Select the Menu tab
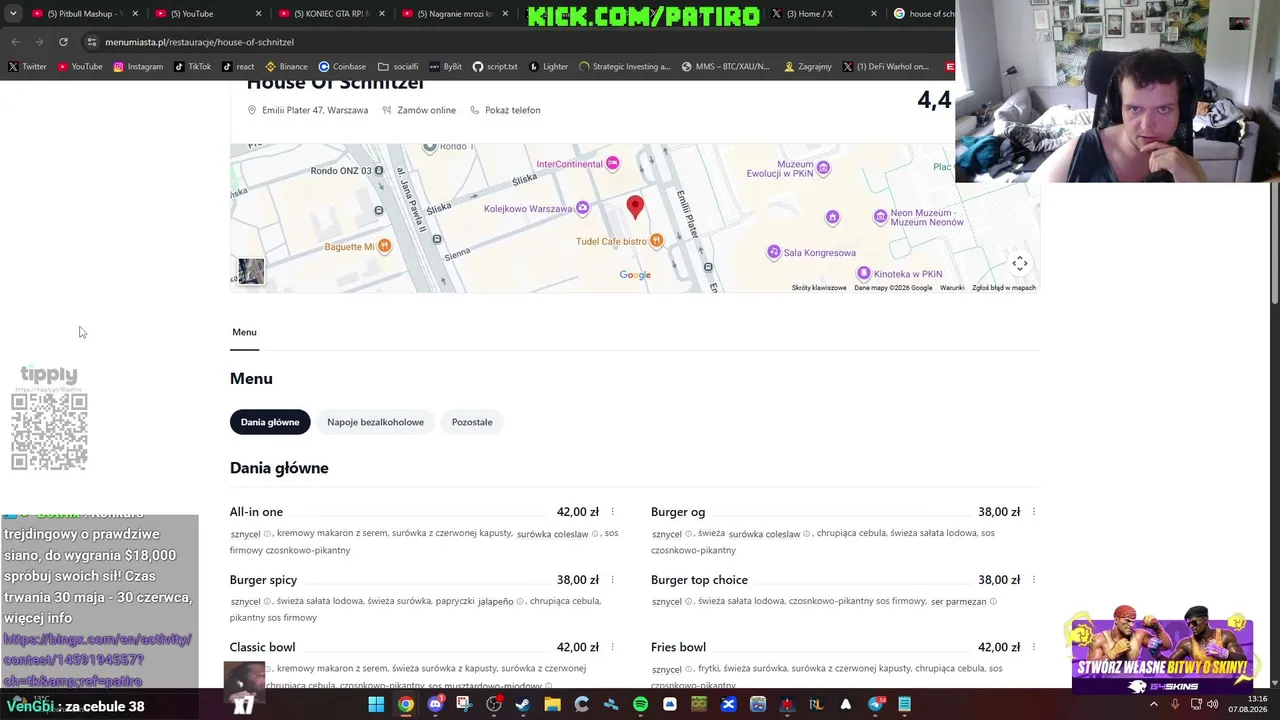This screenshot has width=1280, height=720. pyautogui.click(x=244, y=332)
